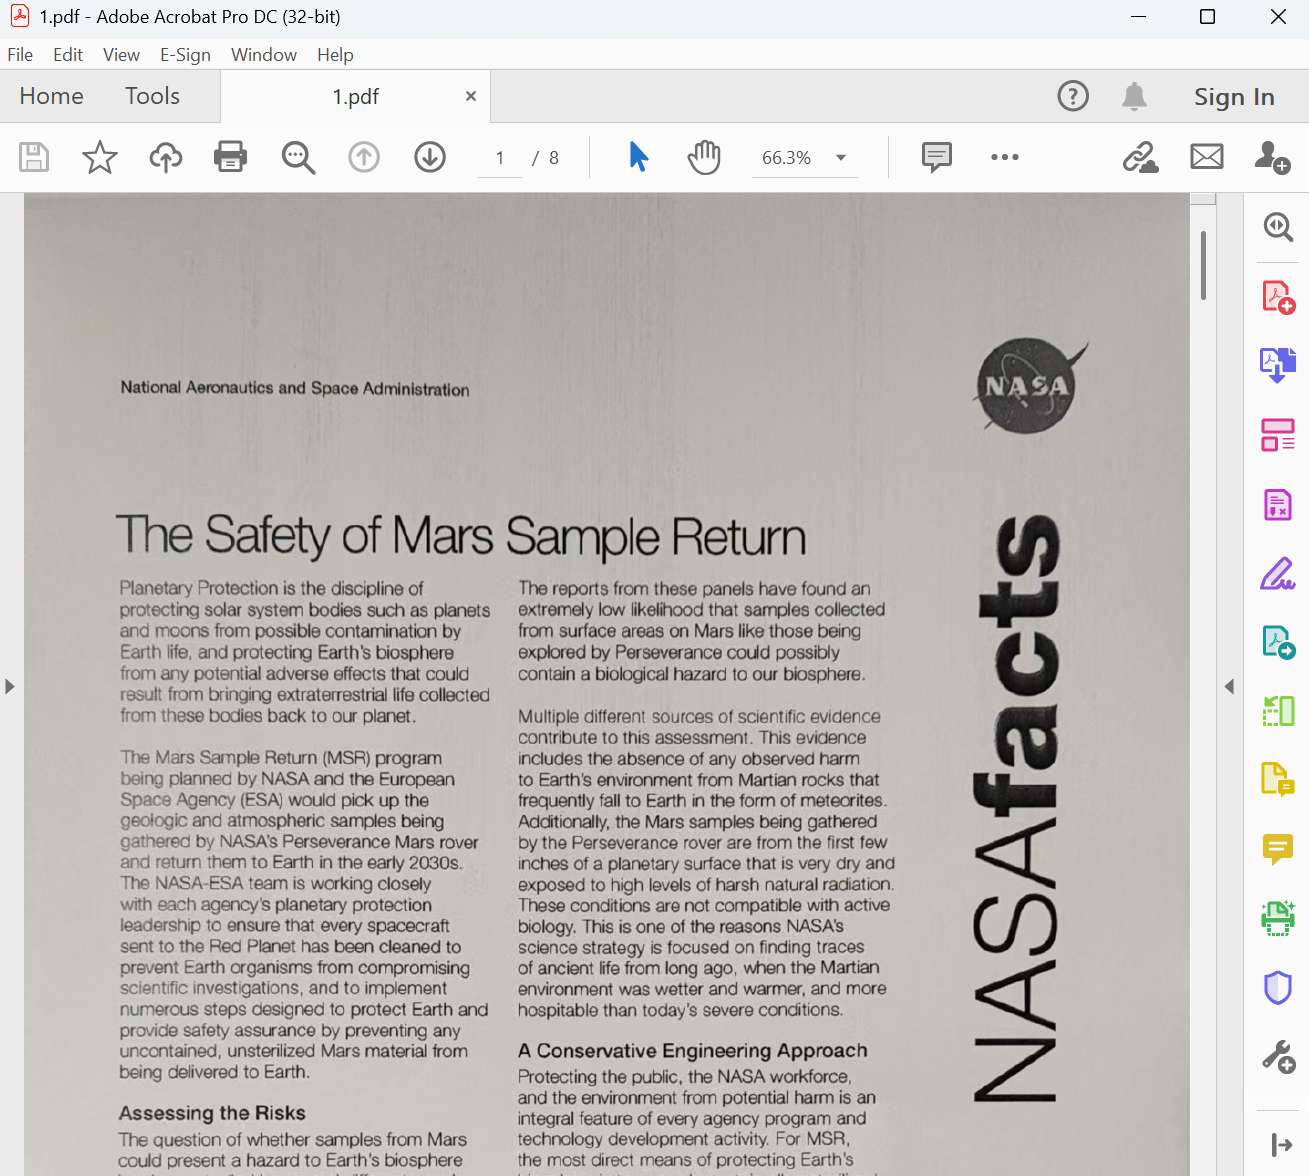Open the purple Redact tool
The width and height of the screenshot is (1309, 1176).
click(x=1278, y=505)
